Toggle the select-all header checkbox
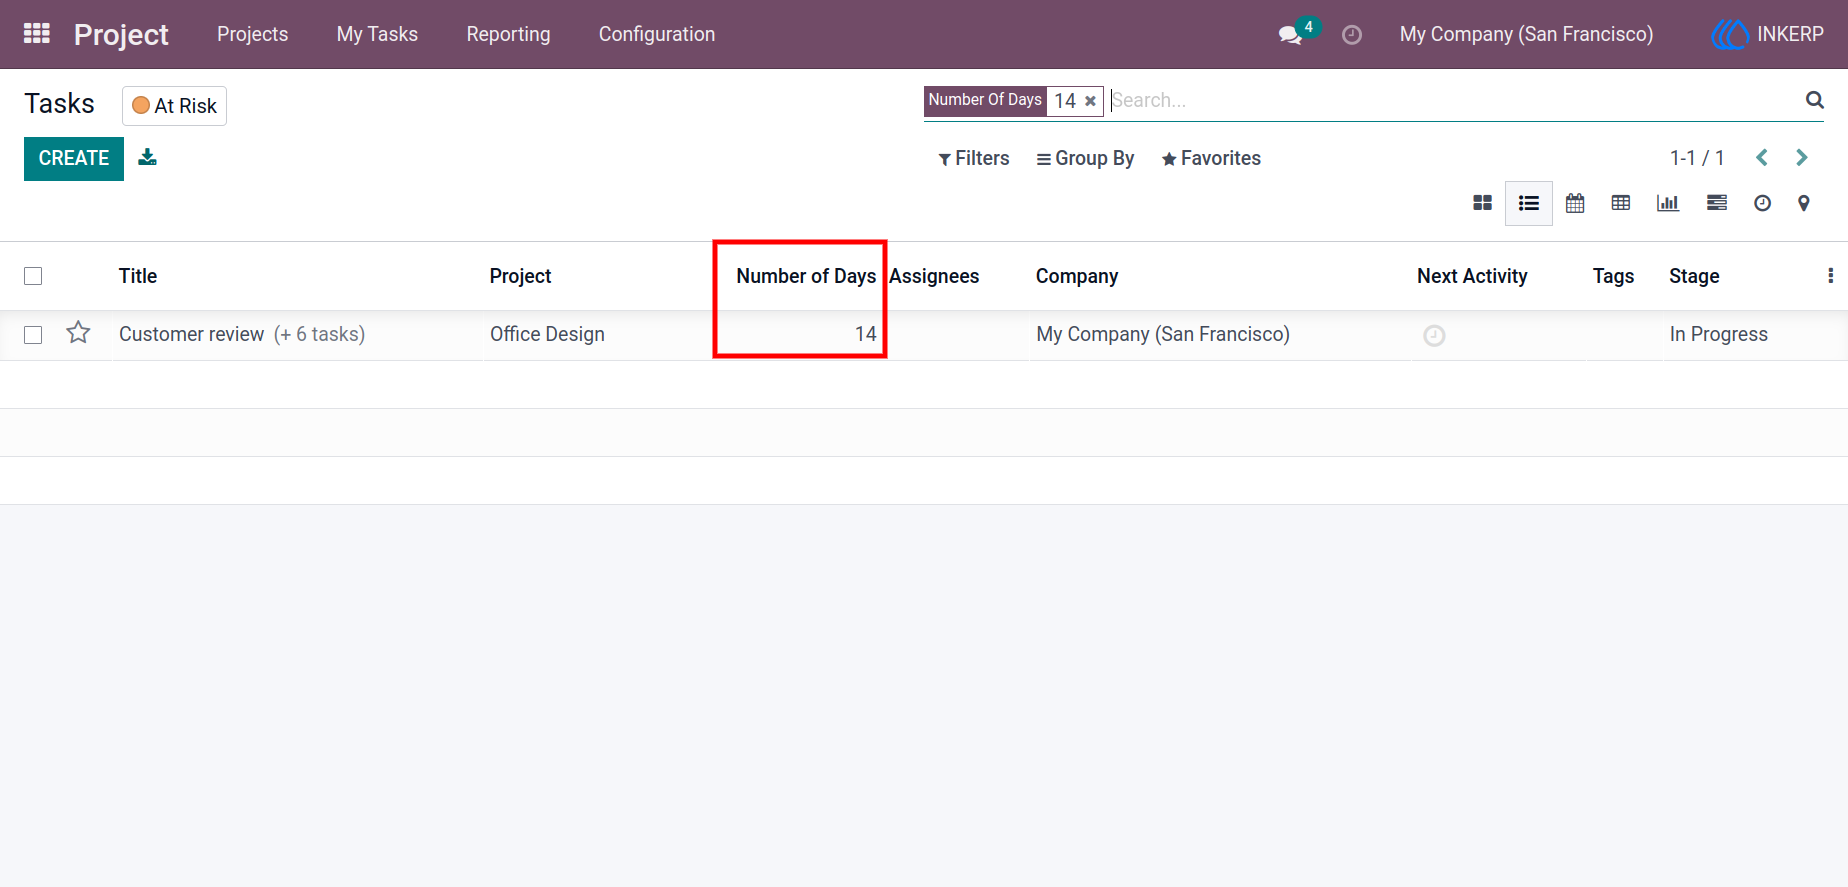The height and width of the screenshot is (887, 1848). pos(33,276)
